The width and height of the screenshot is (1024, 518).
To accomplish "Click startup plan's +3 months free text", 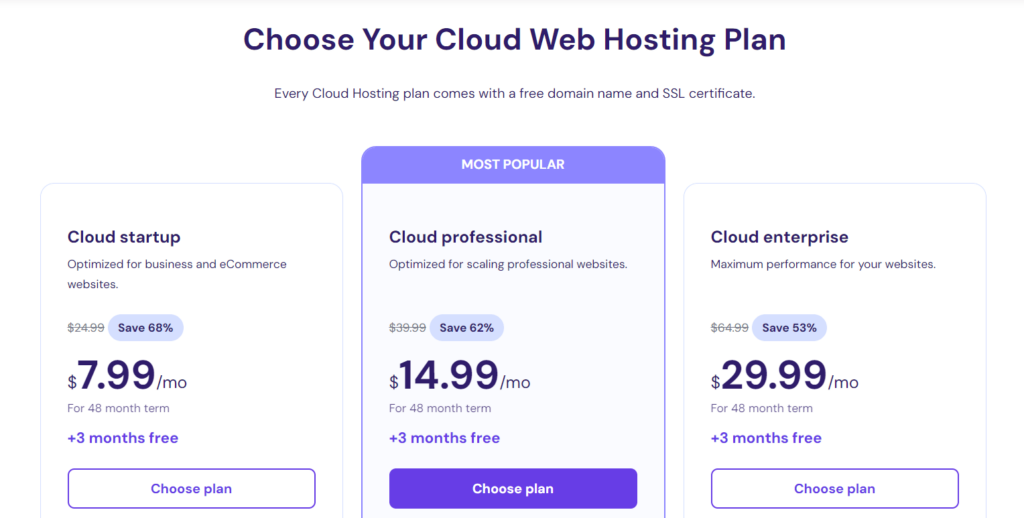I will pos(123,438).
